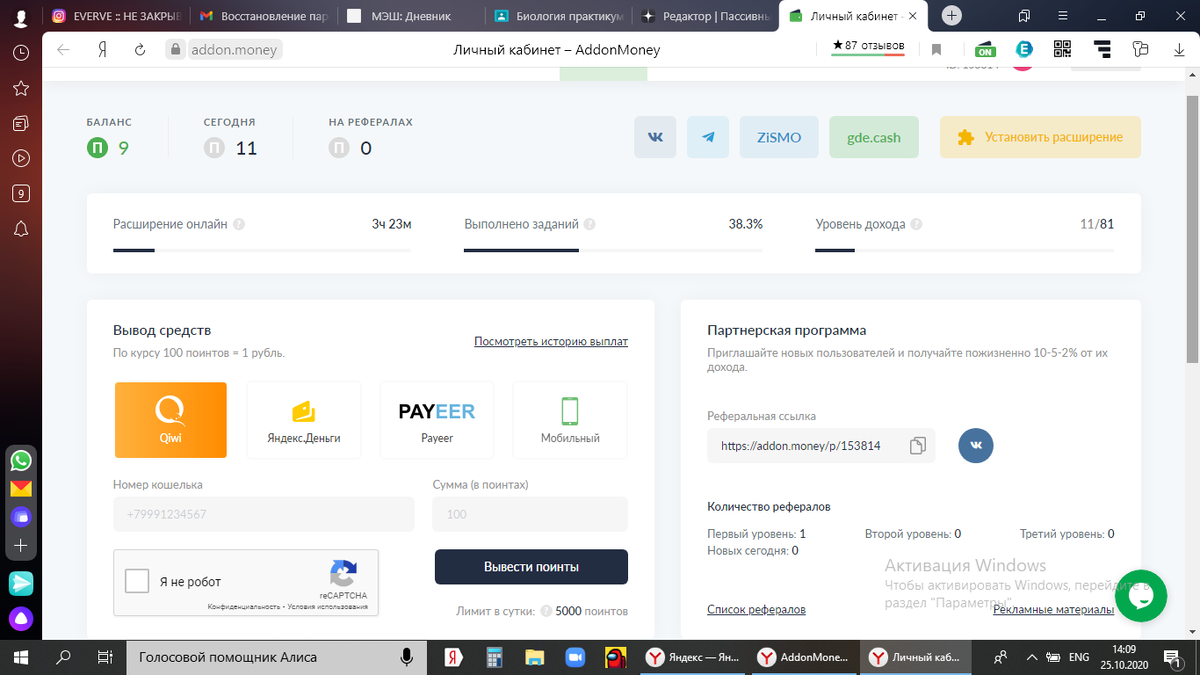Image resolution: width=1200 pixels, height=675 pixels.
Task: Go back with browser back arrow
Action: [64, 49]
